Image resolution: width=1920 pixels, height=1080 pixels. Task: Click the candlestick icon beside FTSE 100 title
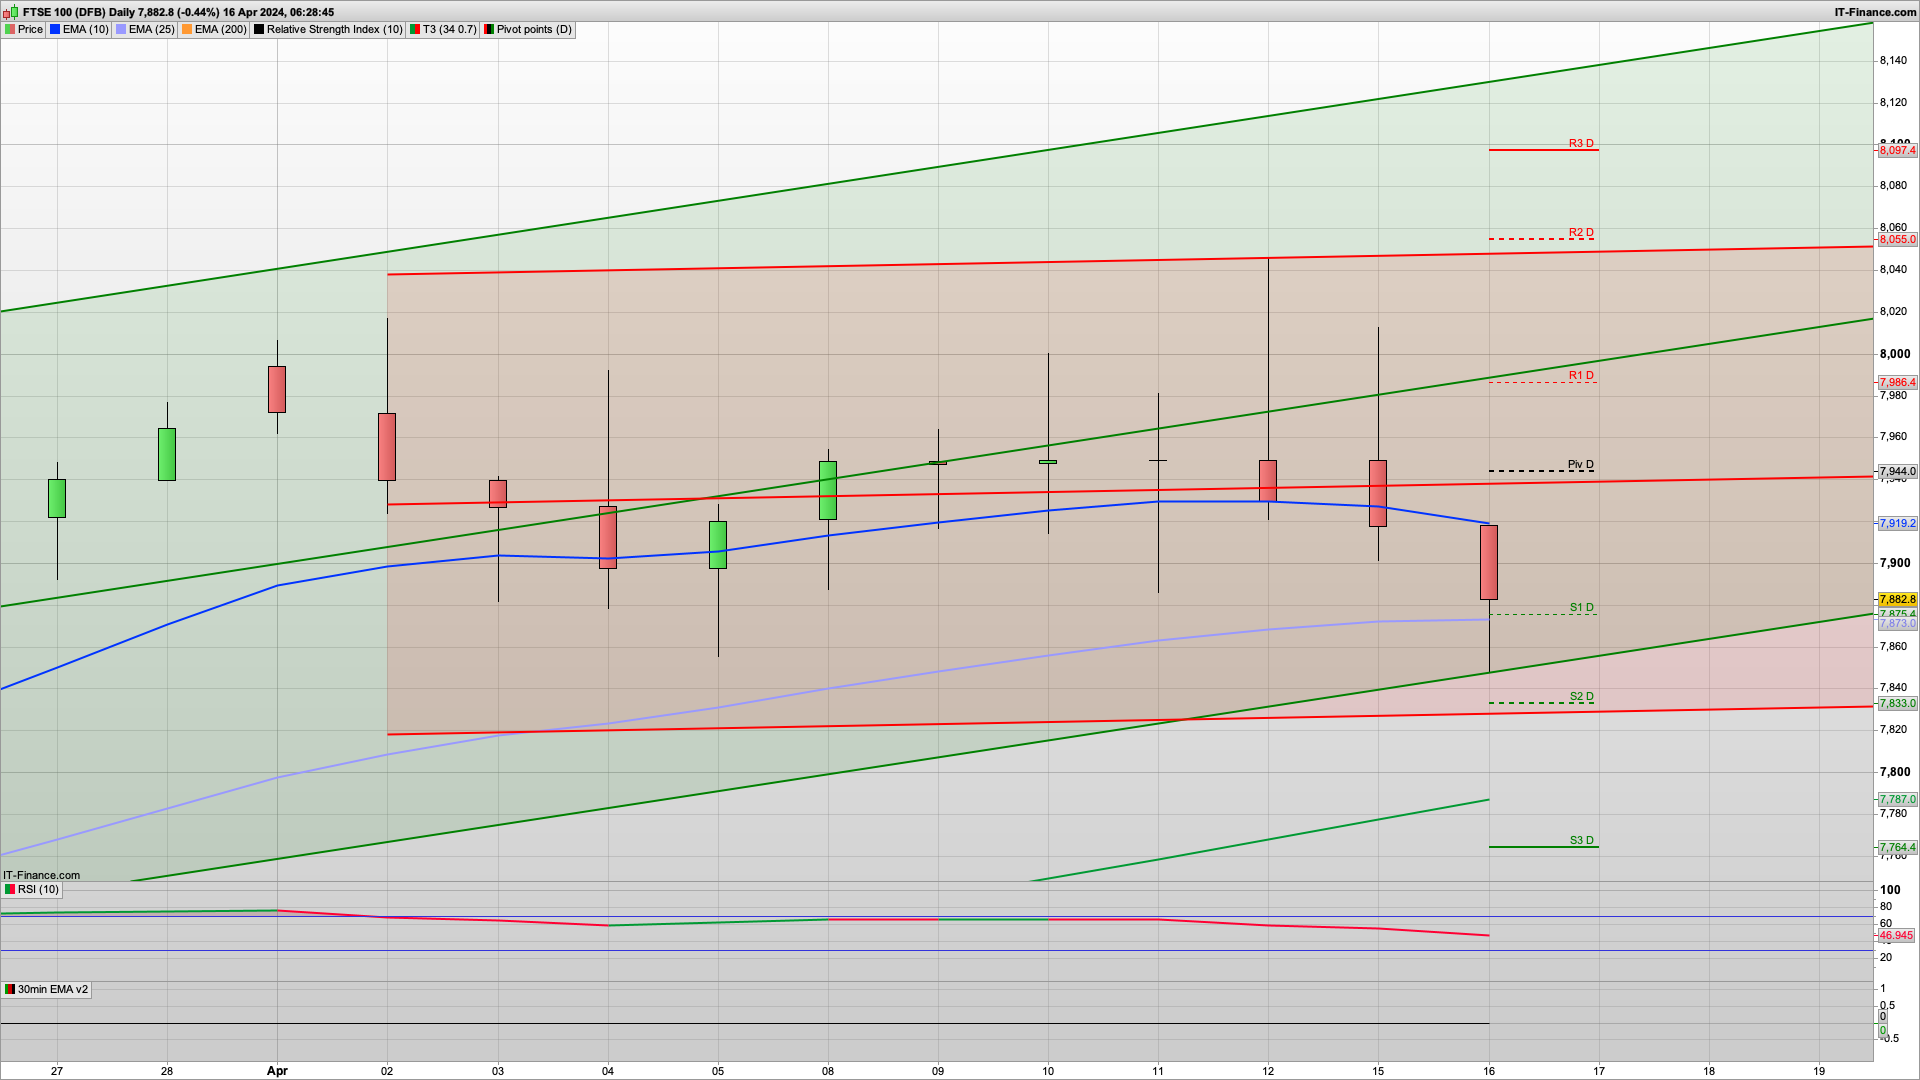coord(11,12)
